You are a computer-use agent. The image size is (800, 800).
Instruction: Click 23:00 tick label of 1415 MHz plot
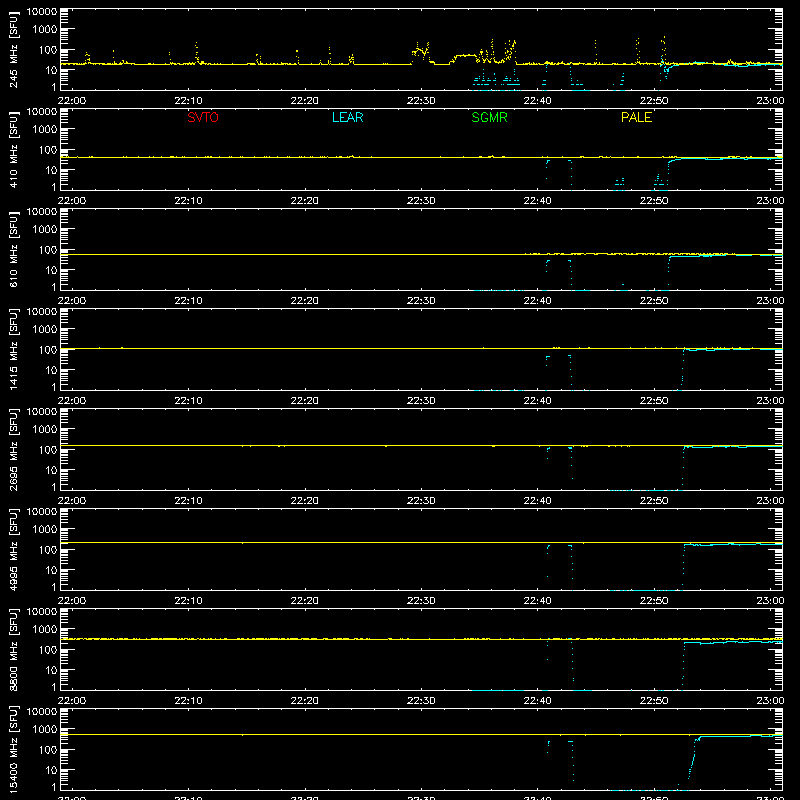coord(770,401)
